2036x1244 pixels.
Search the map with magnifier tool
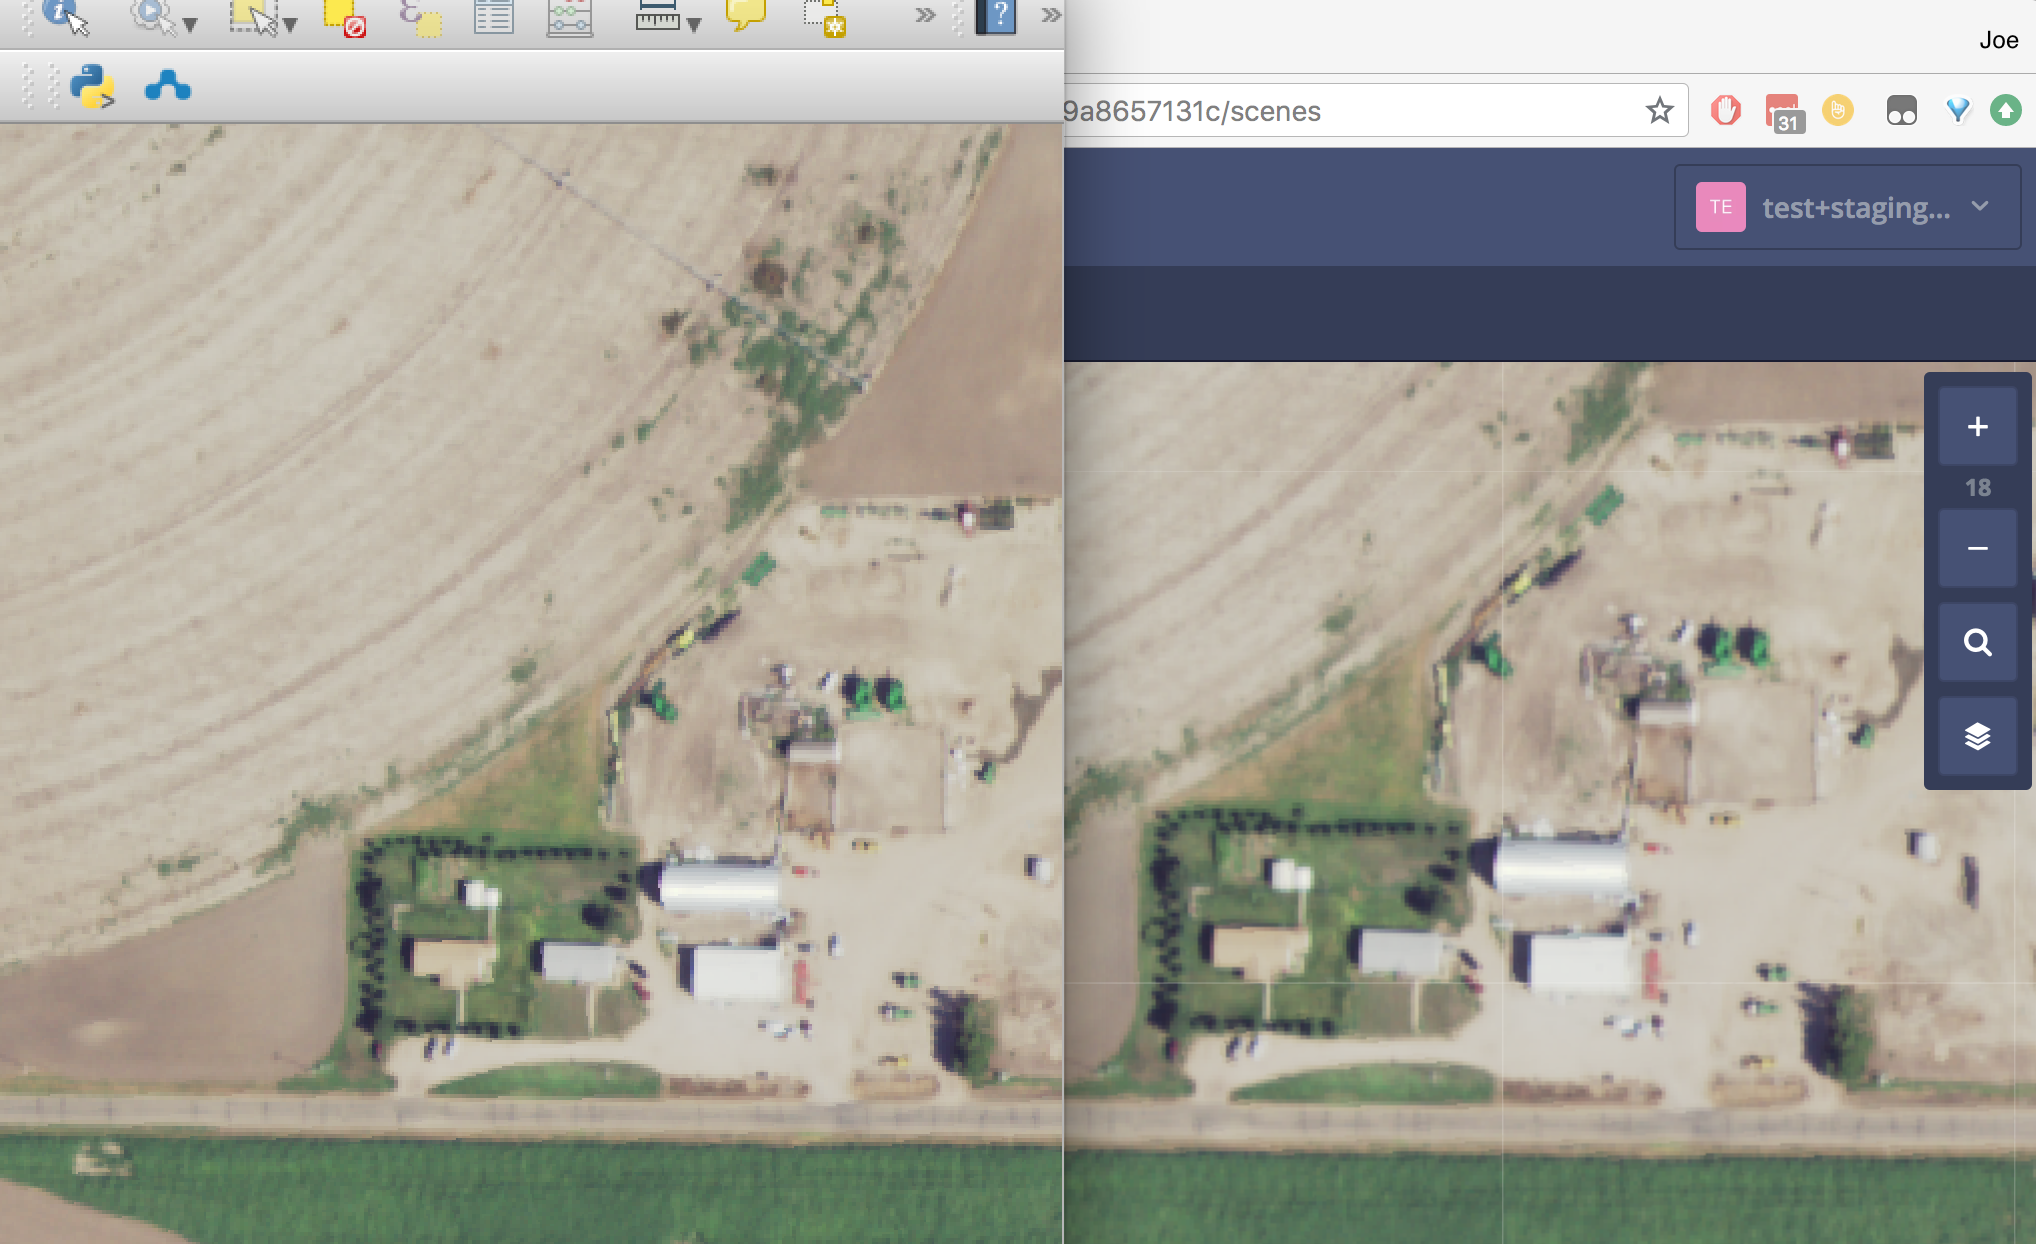tap(1977, 642)
